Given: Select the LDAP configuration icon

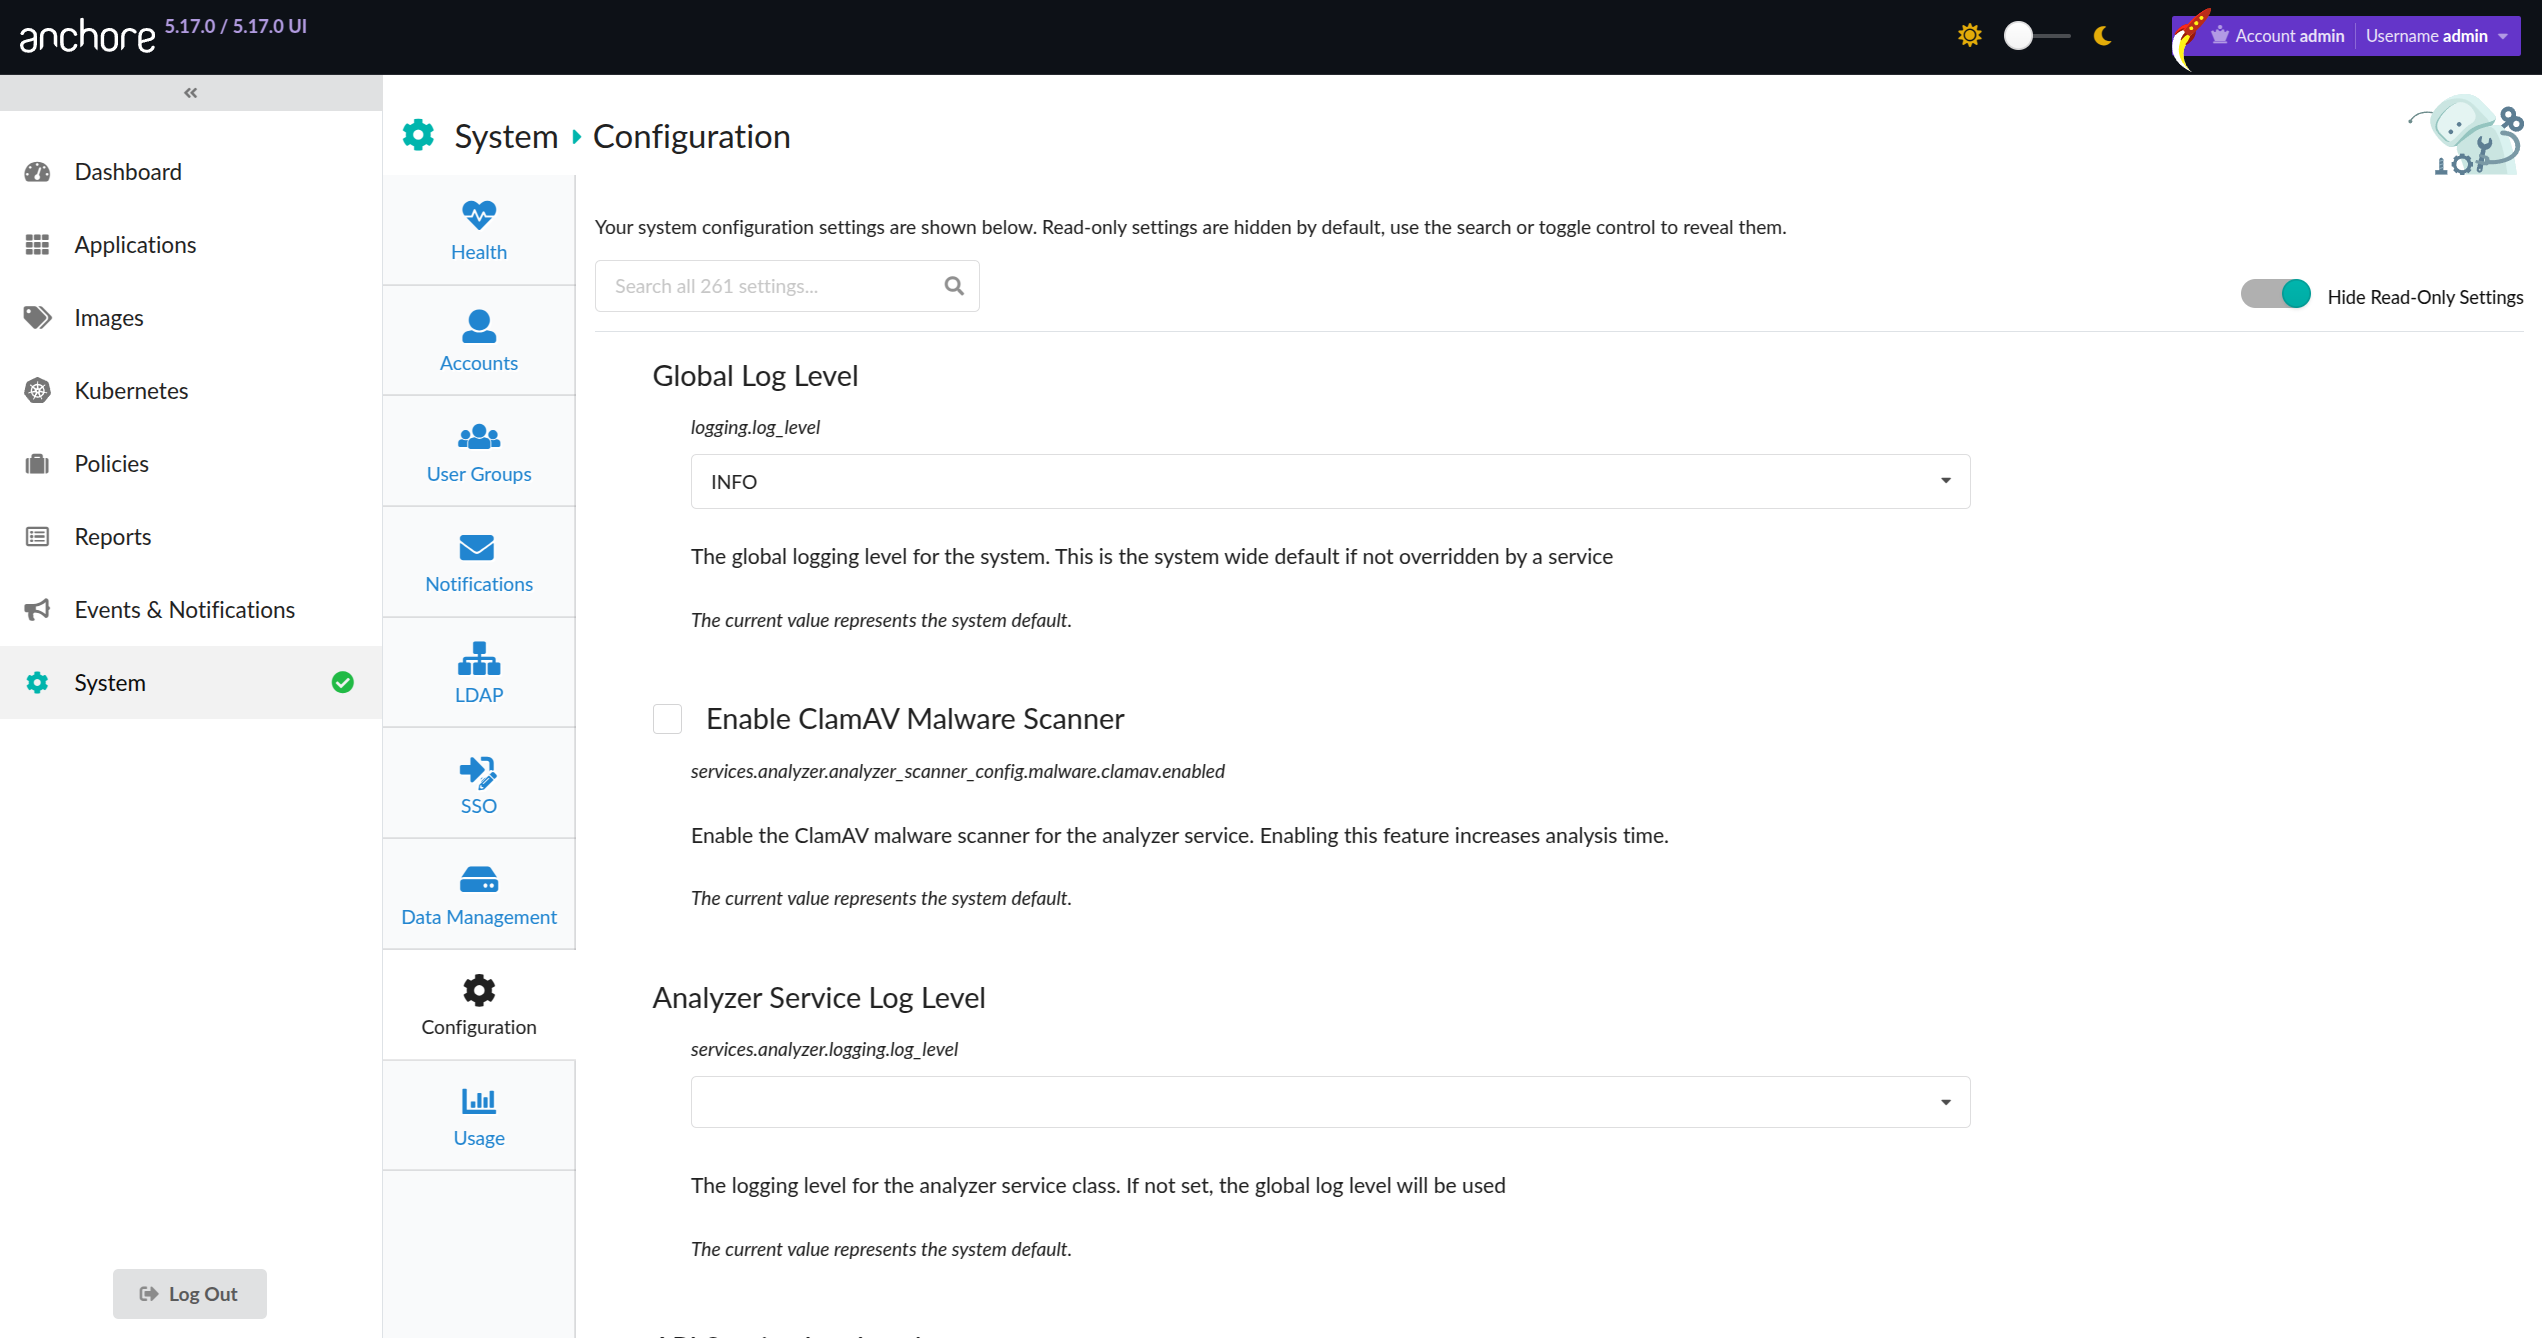Looking at the screenshot, I should click(x=478, y=661).
